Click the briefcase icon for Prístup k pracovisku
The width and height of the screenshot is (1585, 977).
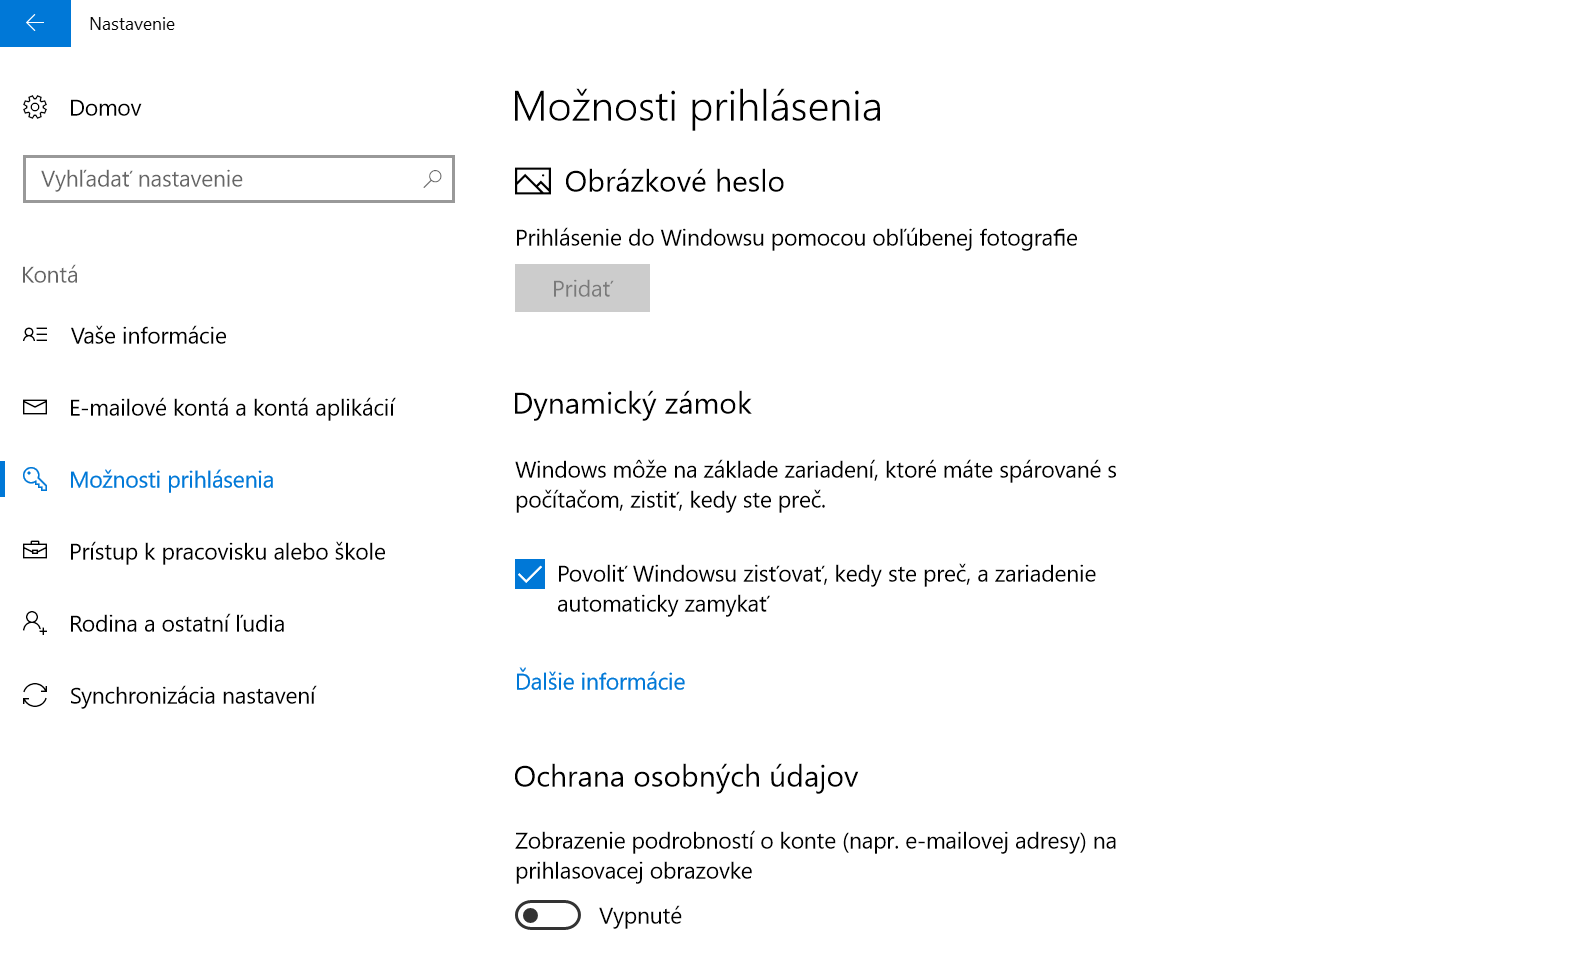click(x=35, y=551)
